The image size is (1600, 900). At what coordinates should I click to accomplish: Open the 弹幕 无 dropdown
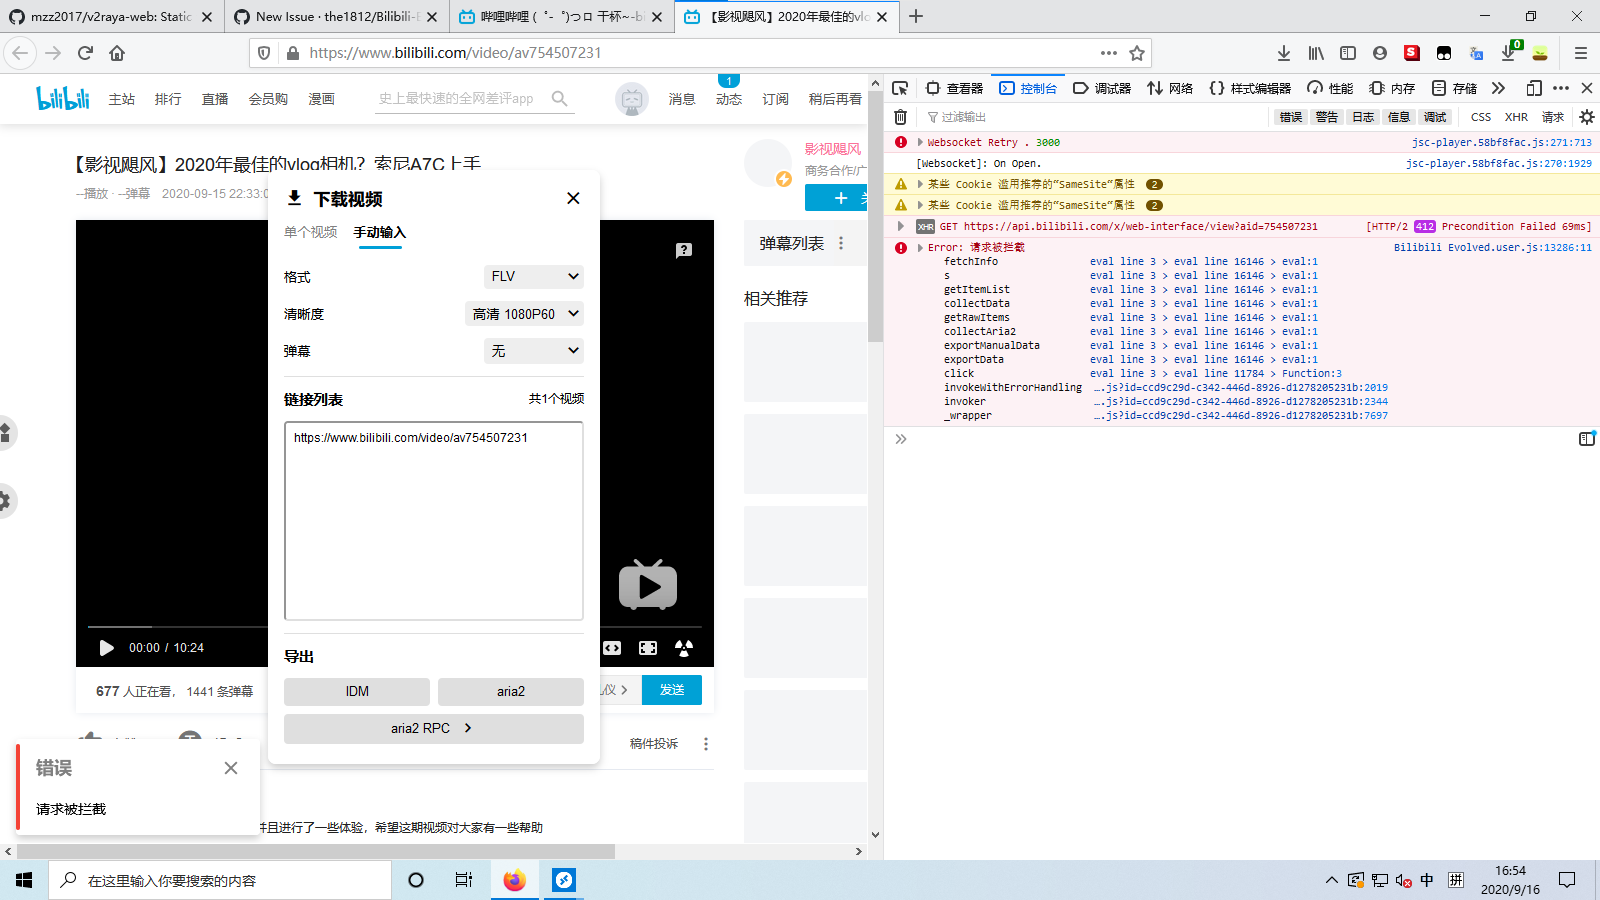[x=534, y=350]
